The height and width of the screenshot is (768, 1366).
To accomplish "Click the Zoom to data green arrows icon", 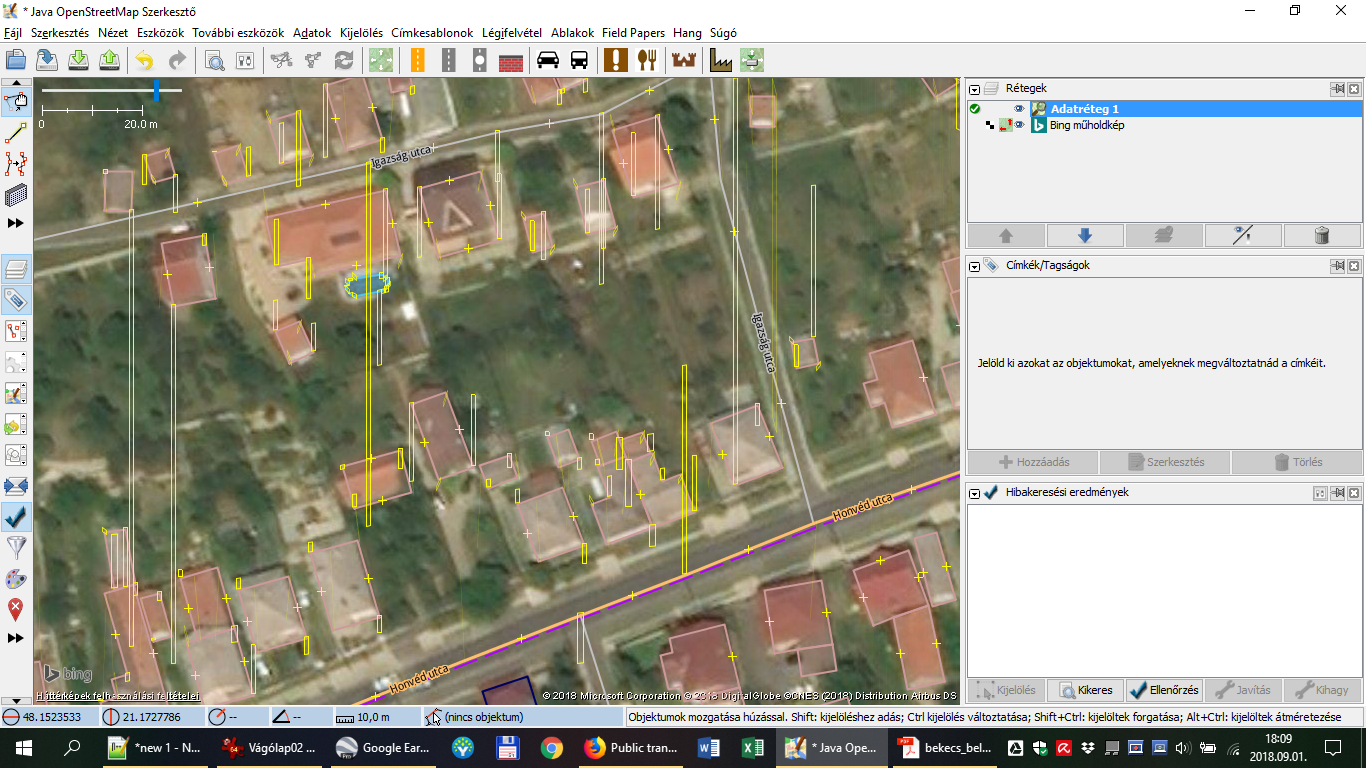I will pos(380,60).
